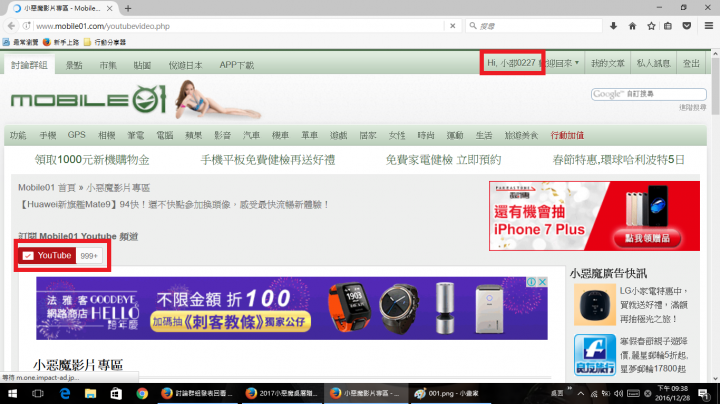
Task: Select the 景點 tab
Action: point(74,65)
